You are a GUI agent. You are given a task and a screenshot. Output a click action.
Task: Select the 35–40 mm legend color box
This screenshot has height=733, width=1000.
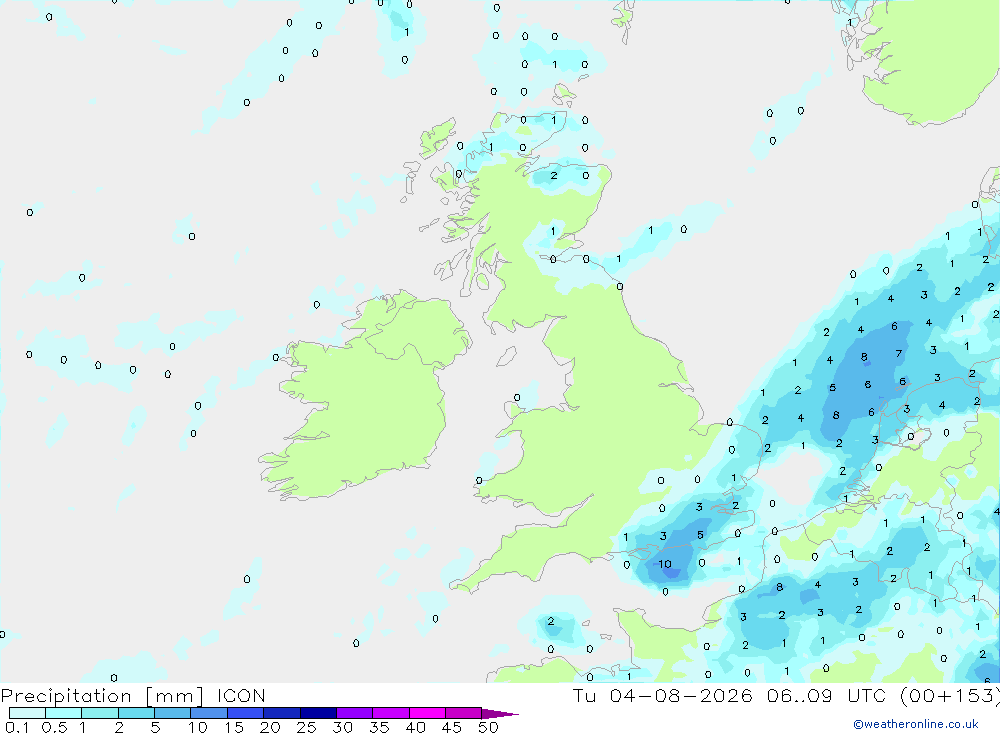[x=390, y=713]
